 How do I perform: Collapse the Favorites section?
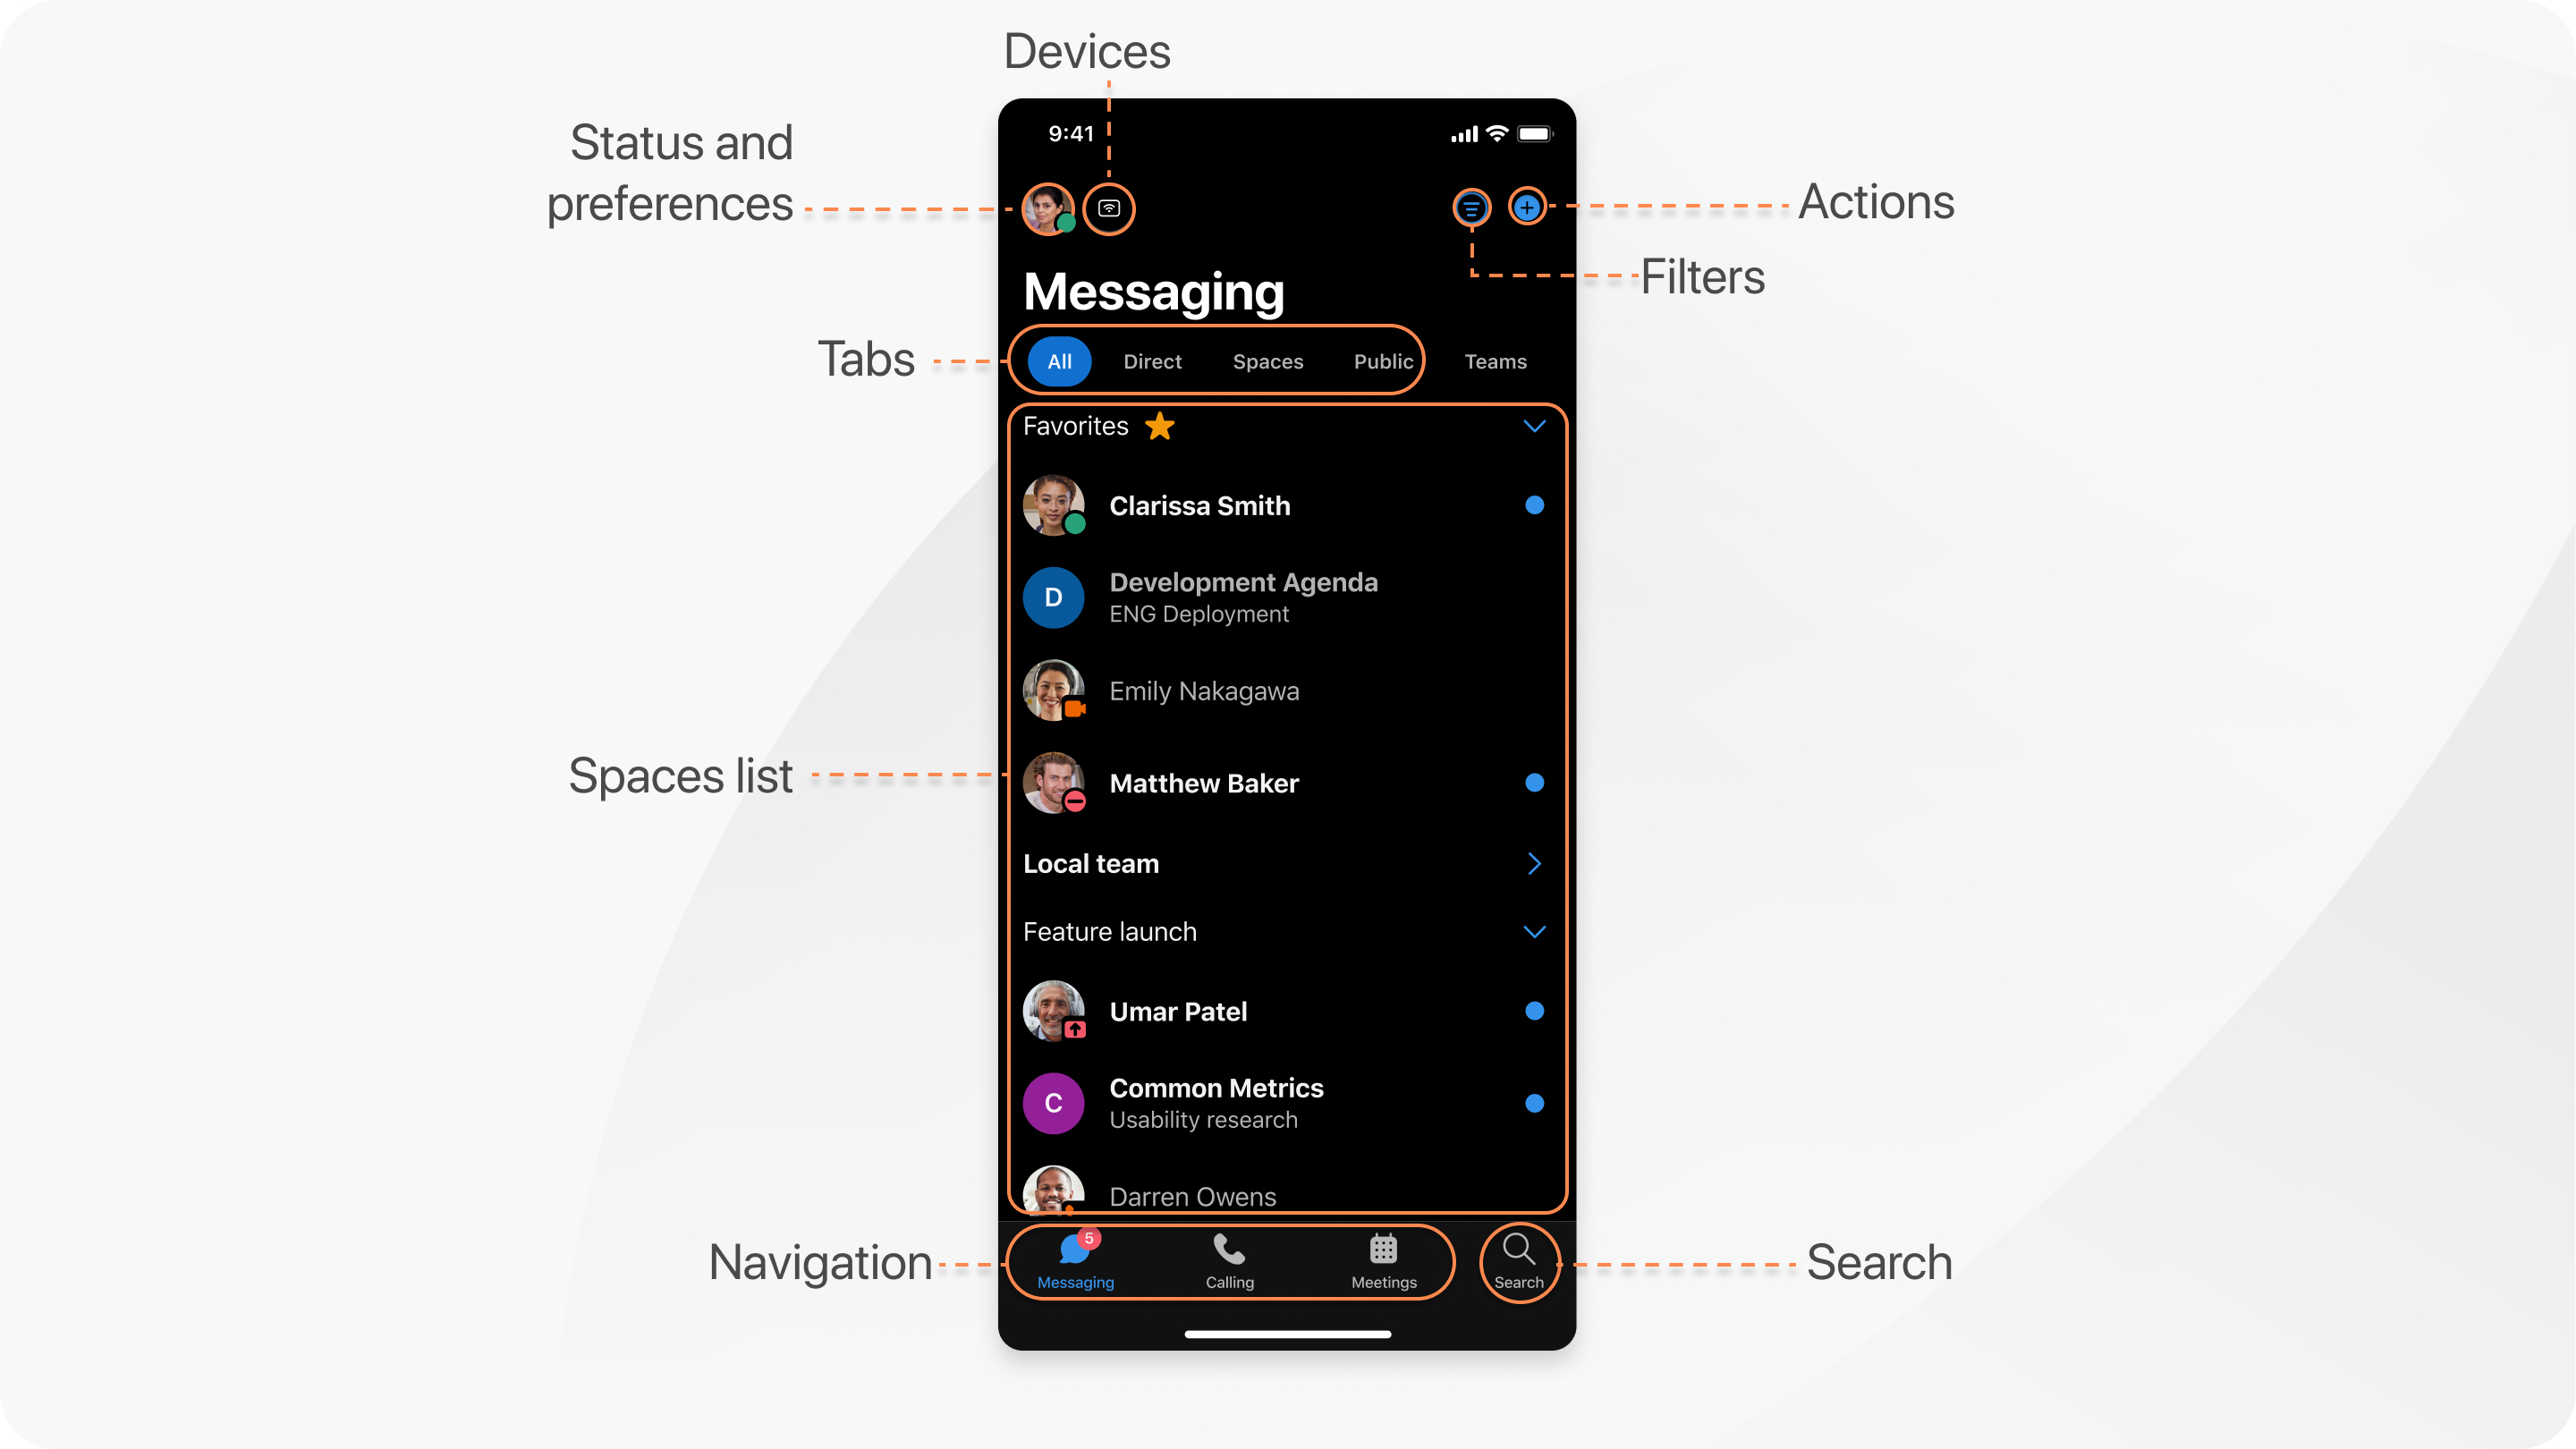[x=1530, y=425]
